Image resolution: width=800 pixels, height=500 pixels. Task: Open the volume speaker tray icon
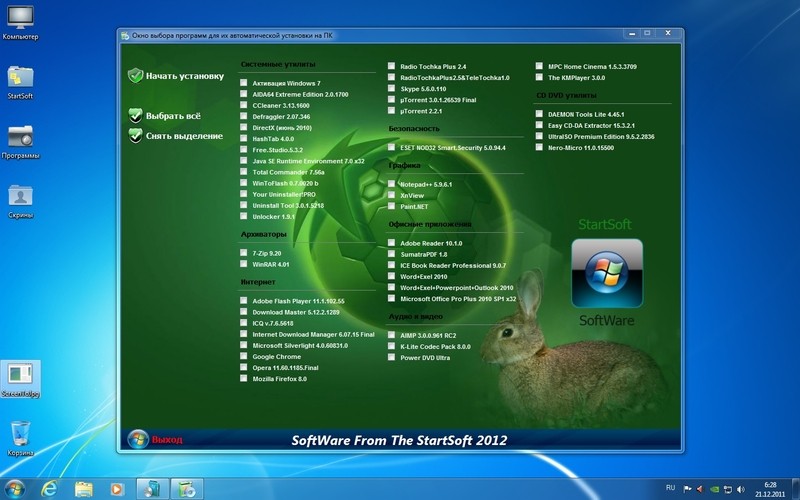(x=740, y=489)
